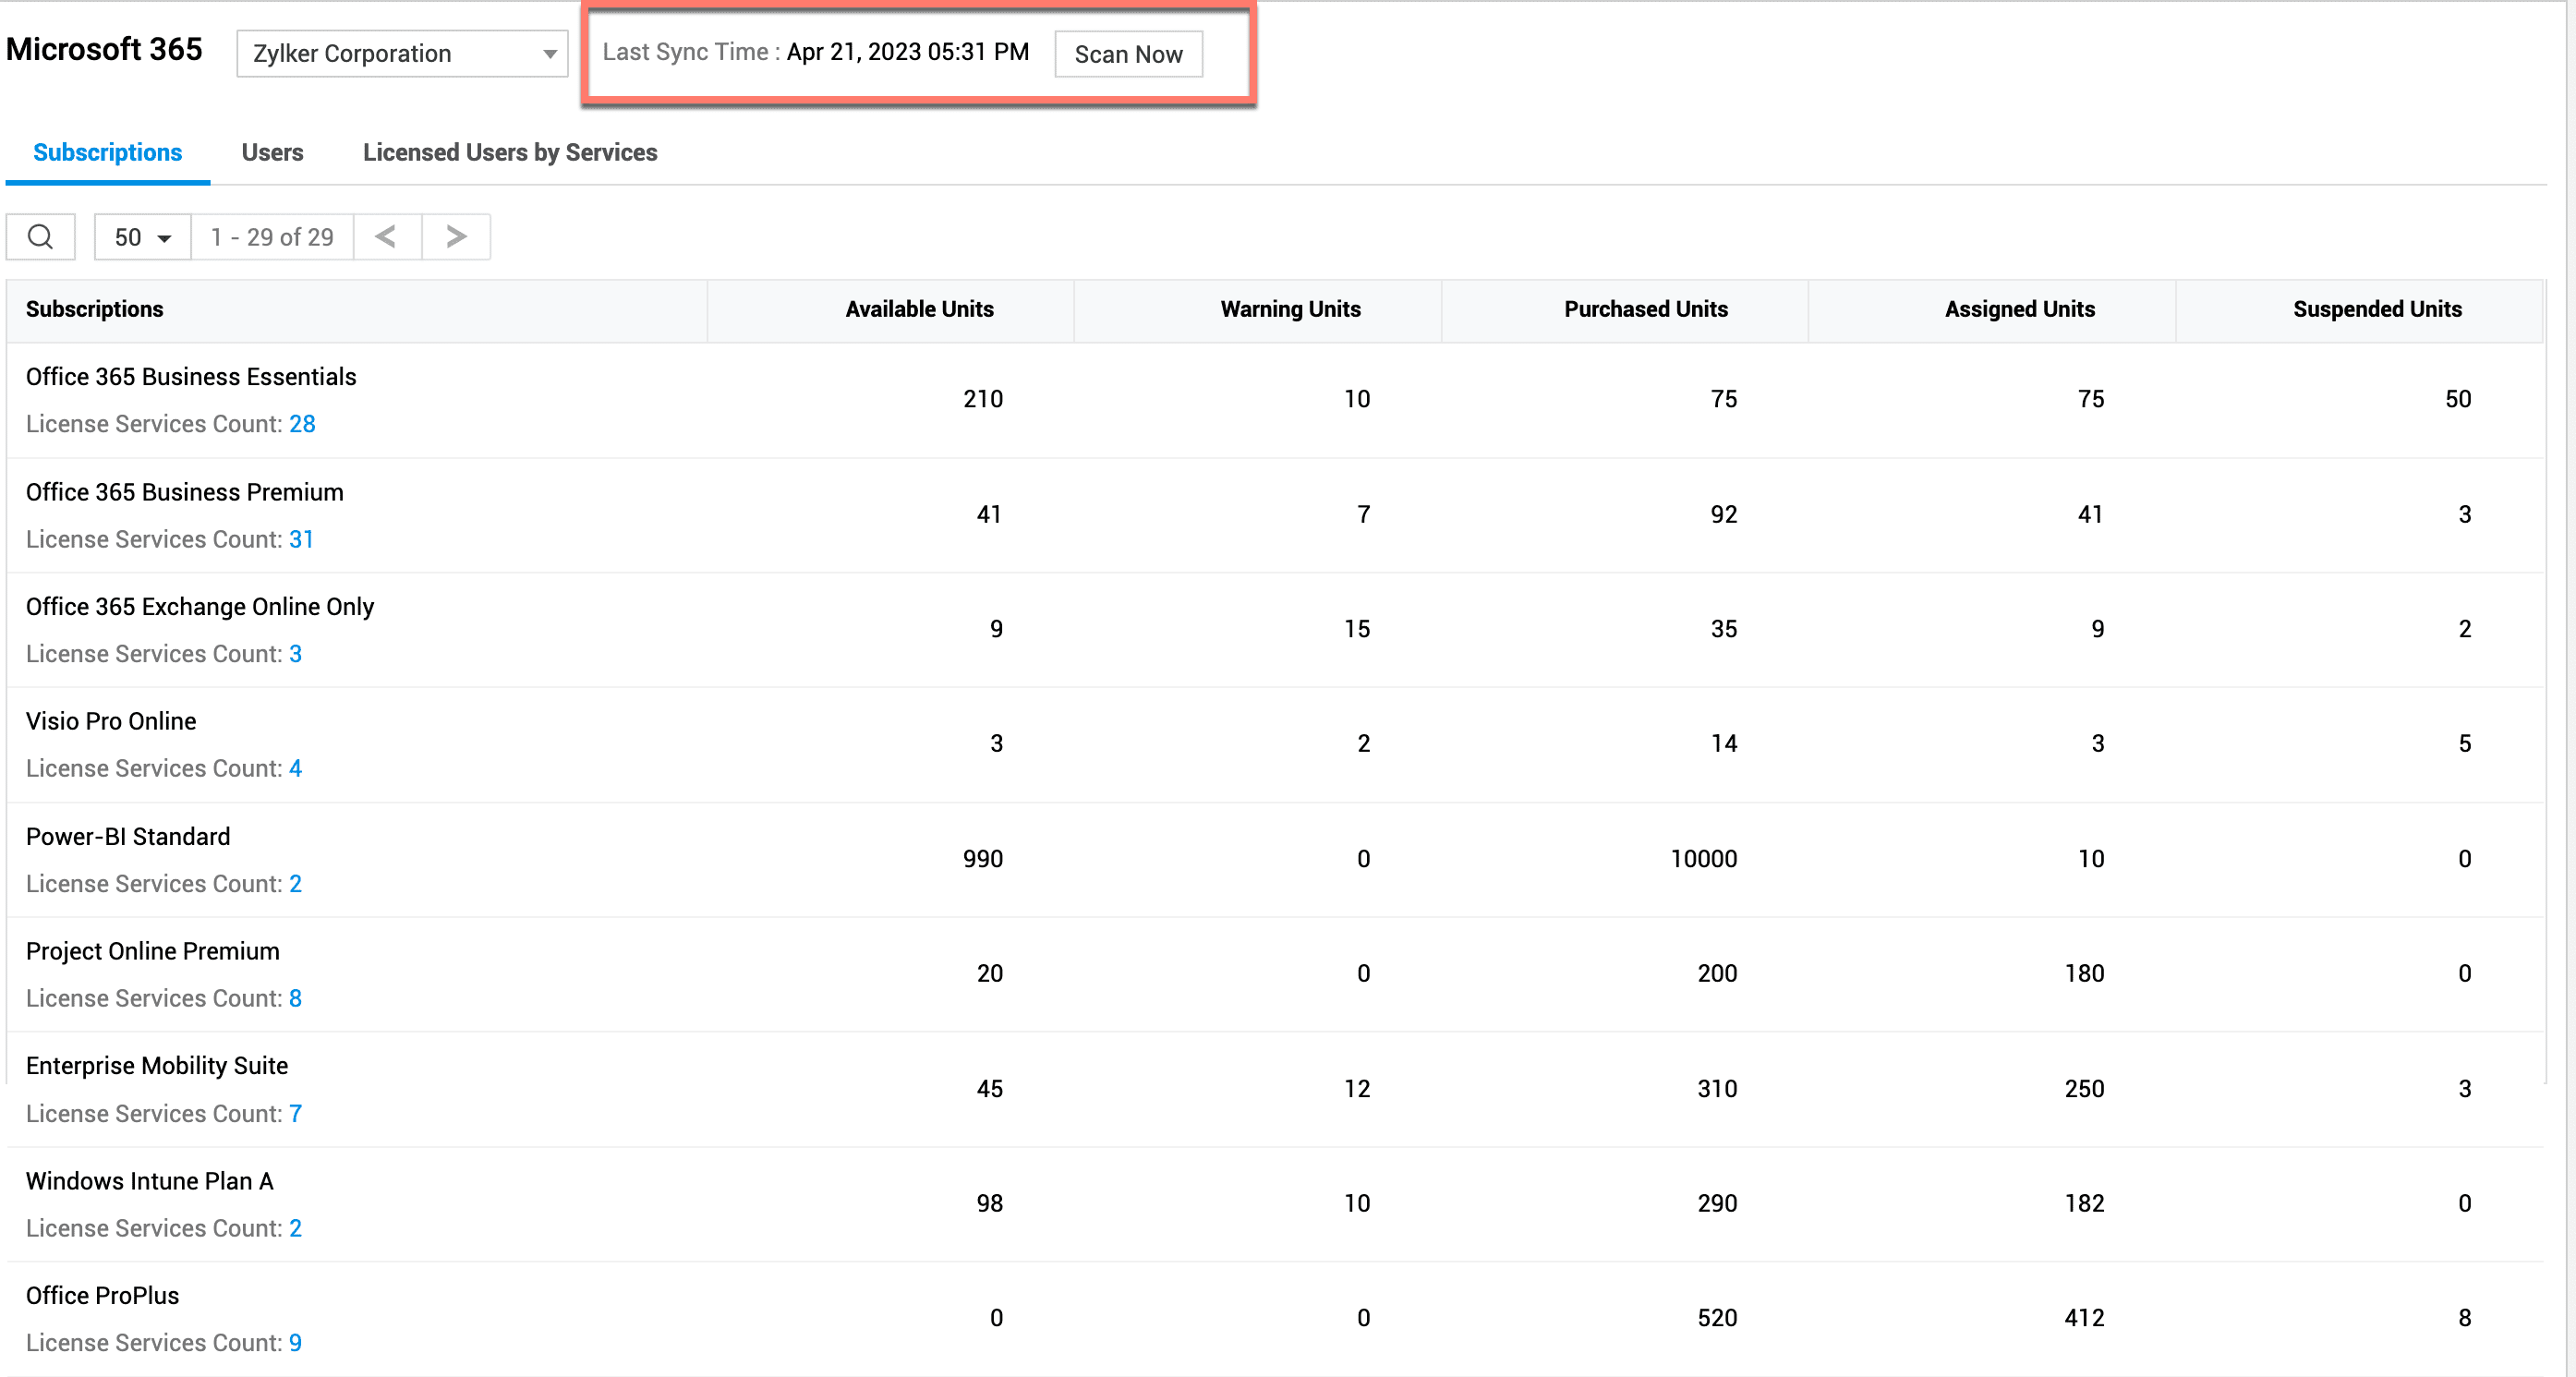
Task: Click the Visio Pro Online subscription name
Action: (x=111, y=721)
